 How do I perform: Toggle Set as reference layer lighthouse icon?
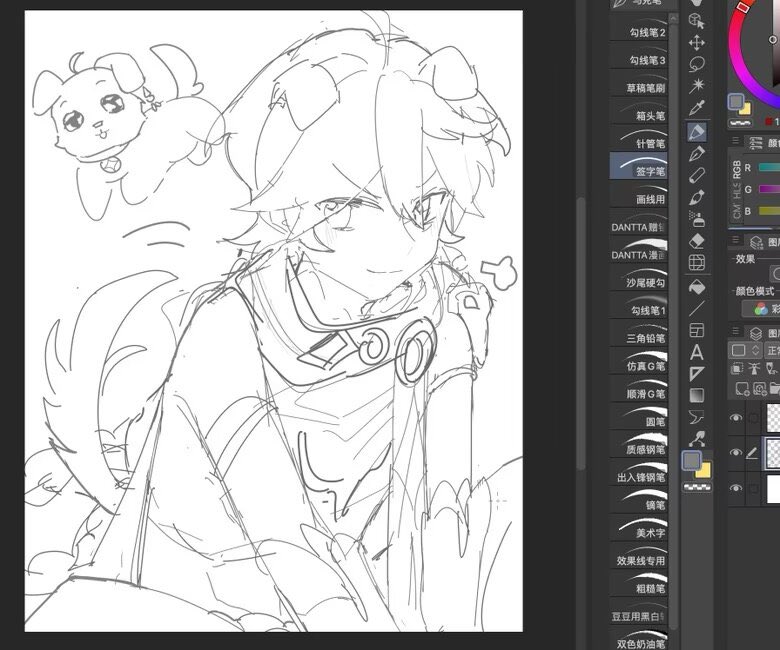(x=755, y=369)
